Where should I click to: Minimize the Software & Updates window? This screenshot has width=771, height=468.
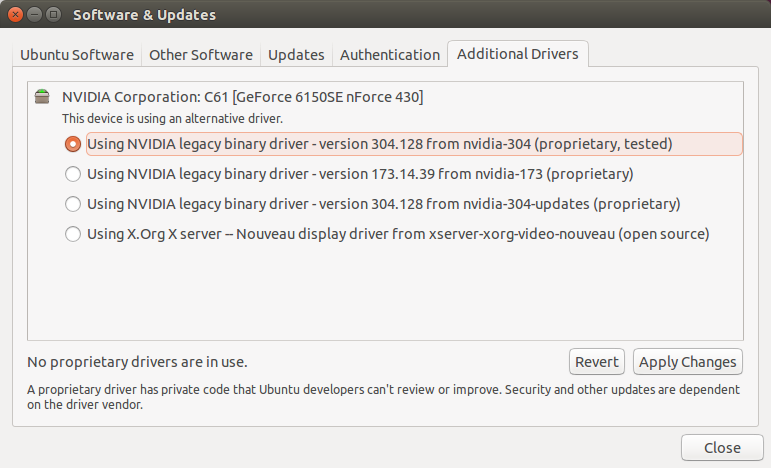34,14
